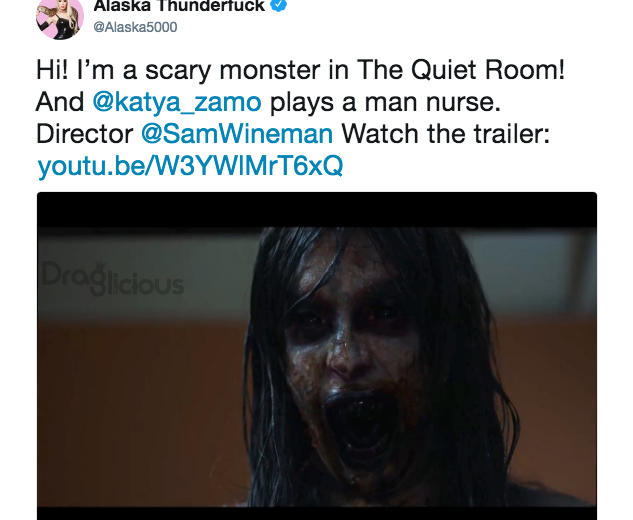This screenshot has width=633, height=520.
Task: Click the crown atop the Draglicious logo
Action: coord(100,266)
